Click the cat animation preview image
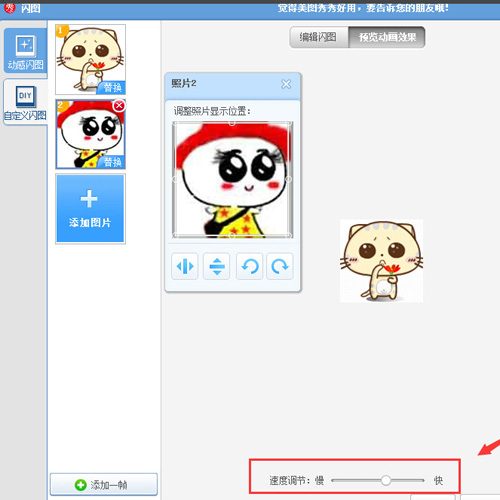This screenshot has width=500, height=500. coord(381,261)
